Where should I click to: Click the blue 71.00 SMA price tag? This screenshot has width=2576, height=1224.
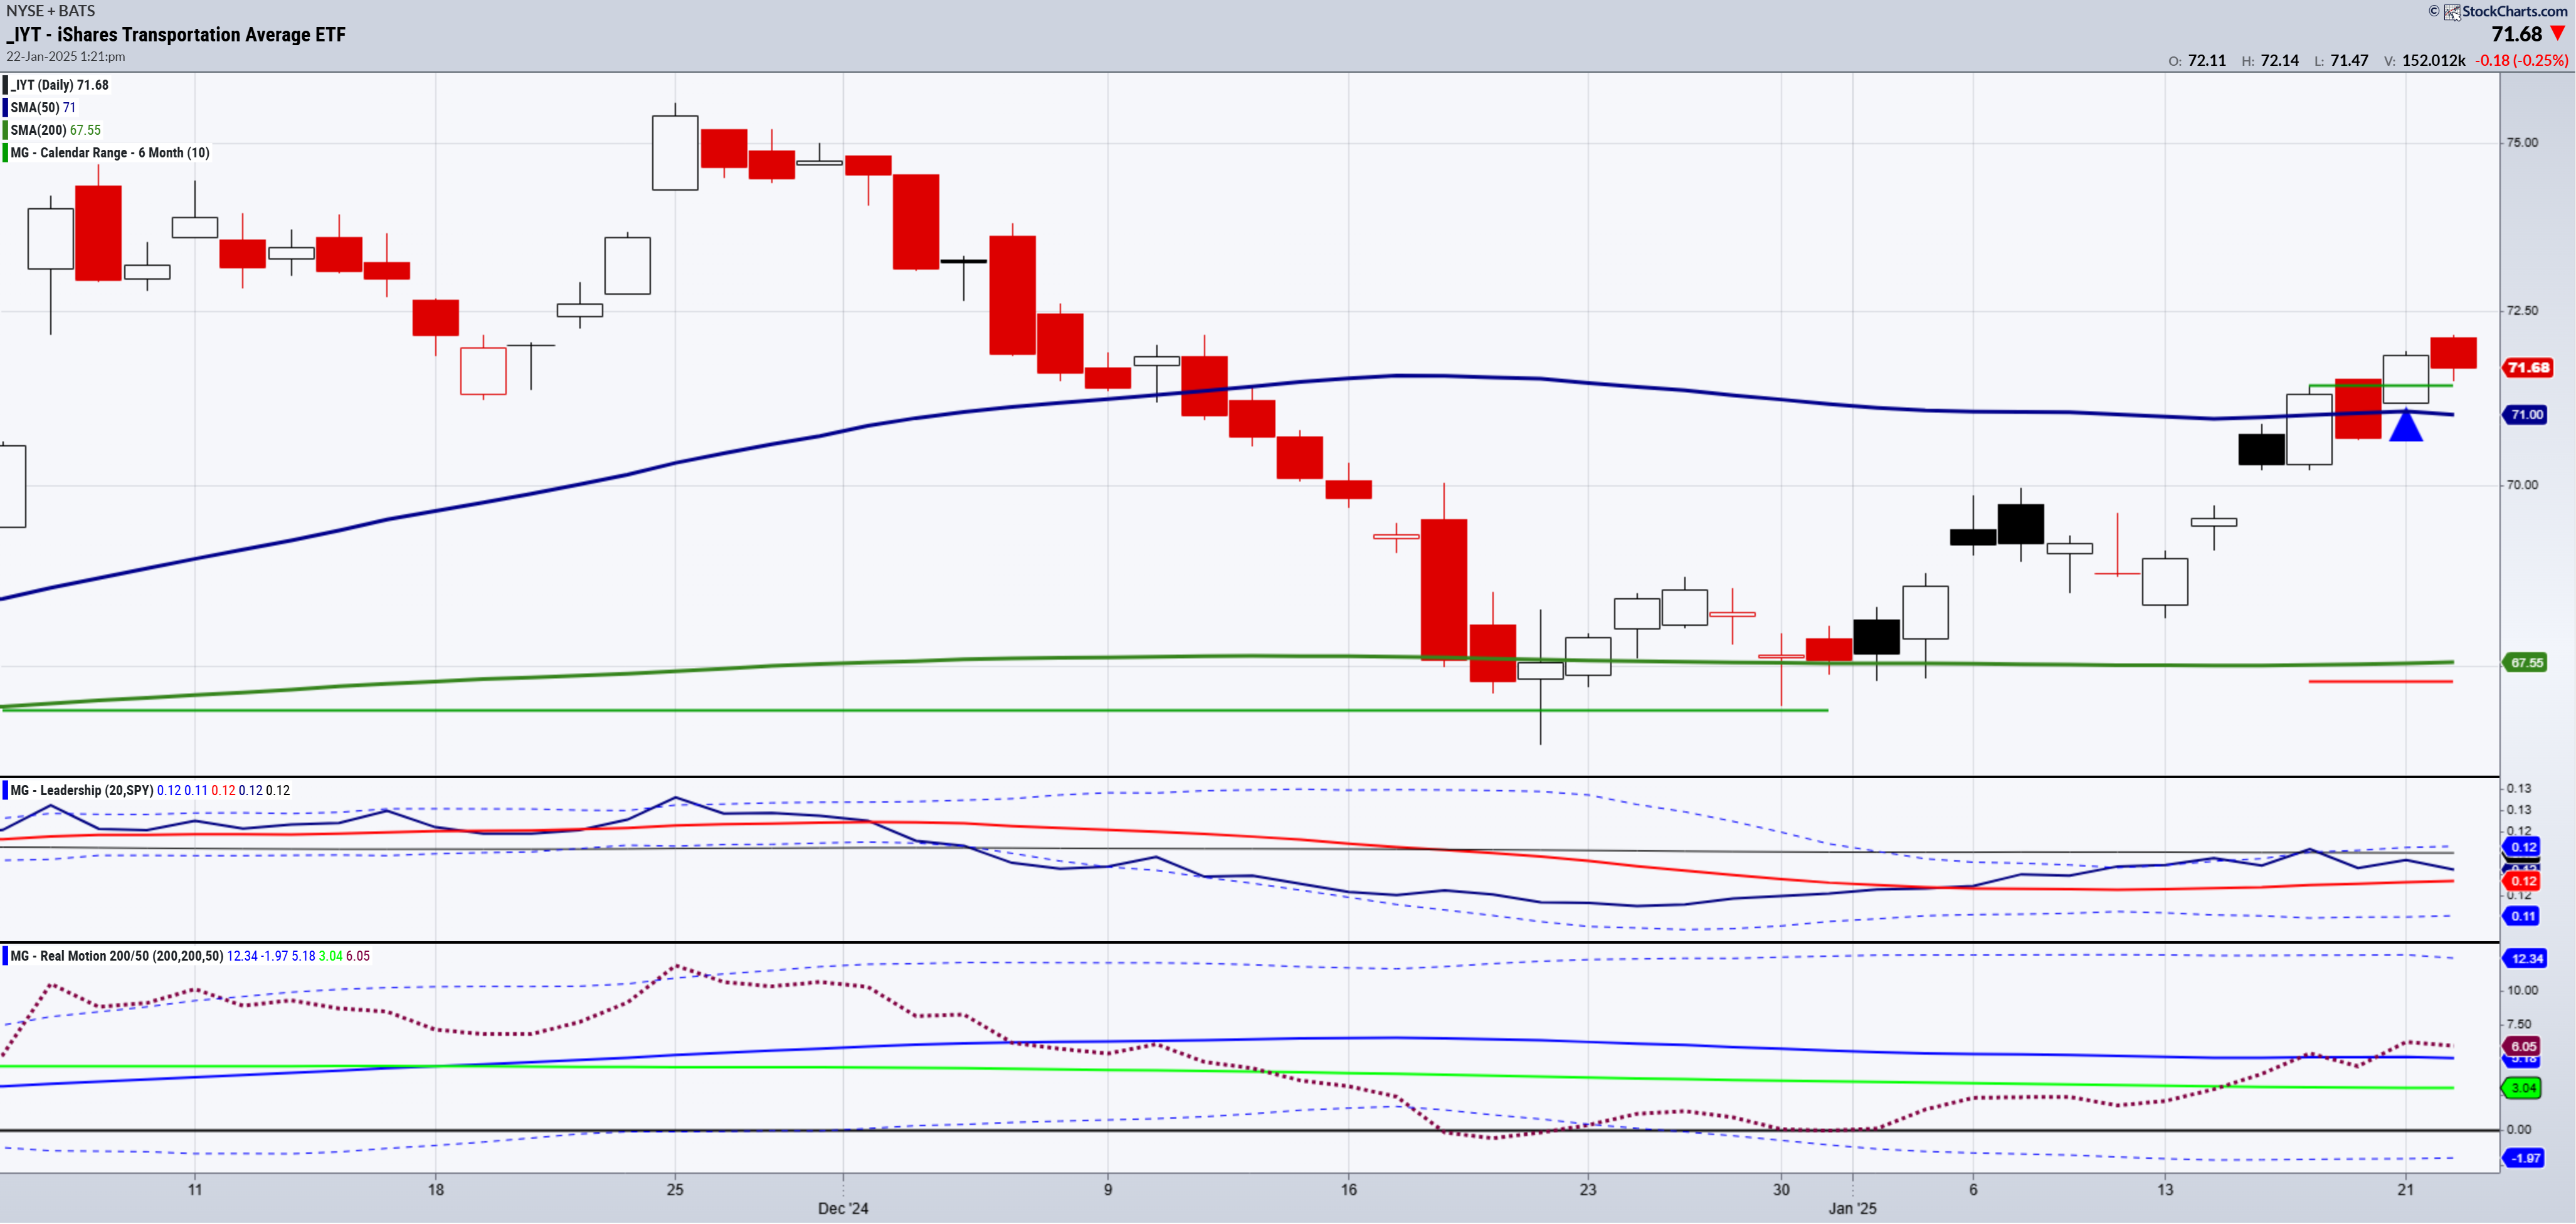point(2526,415)
